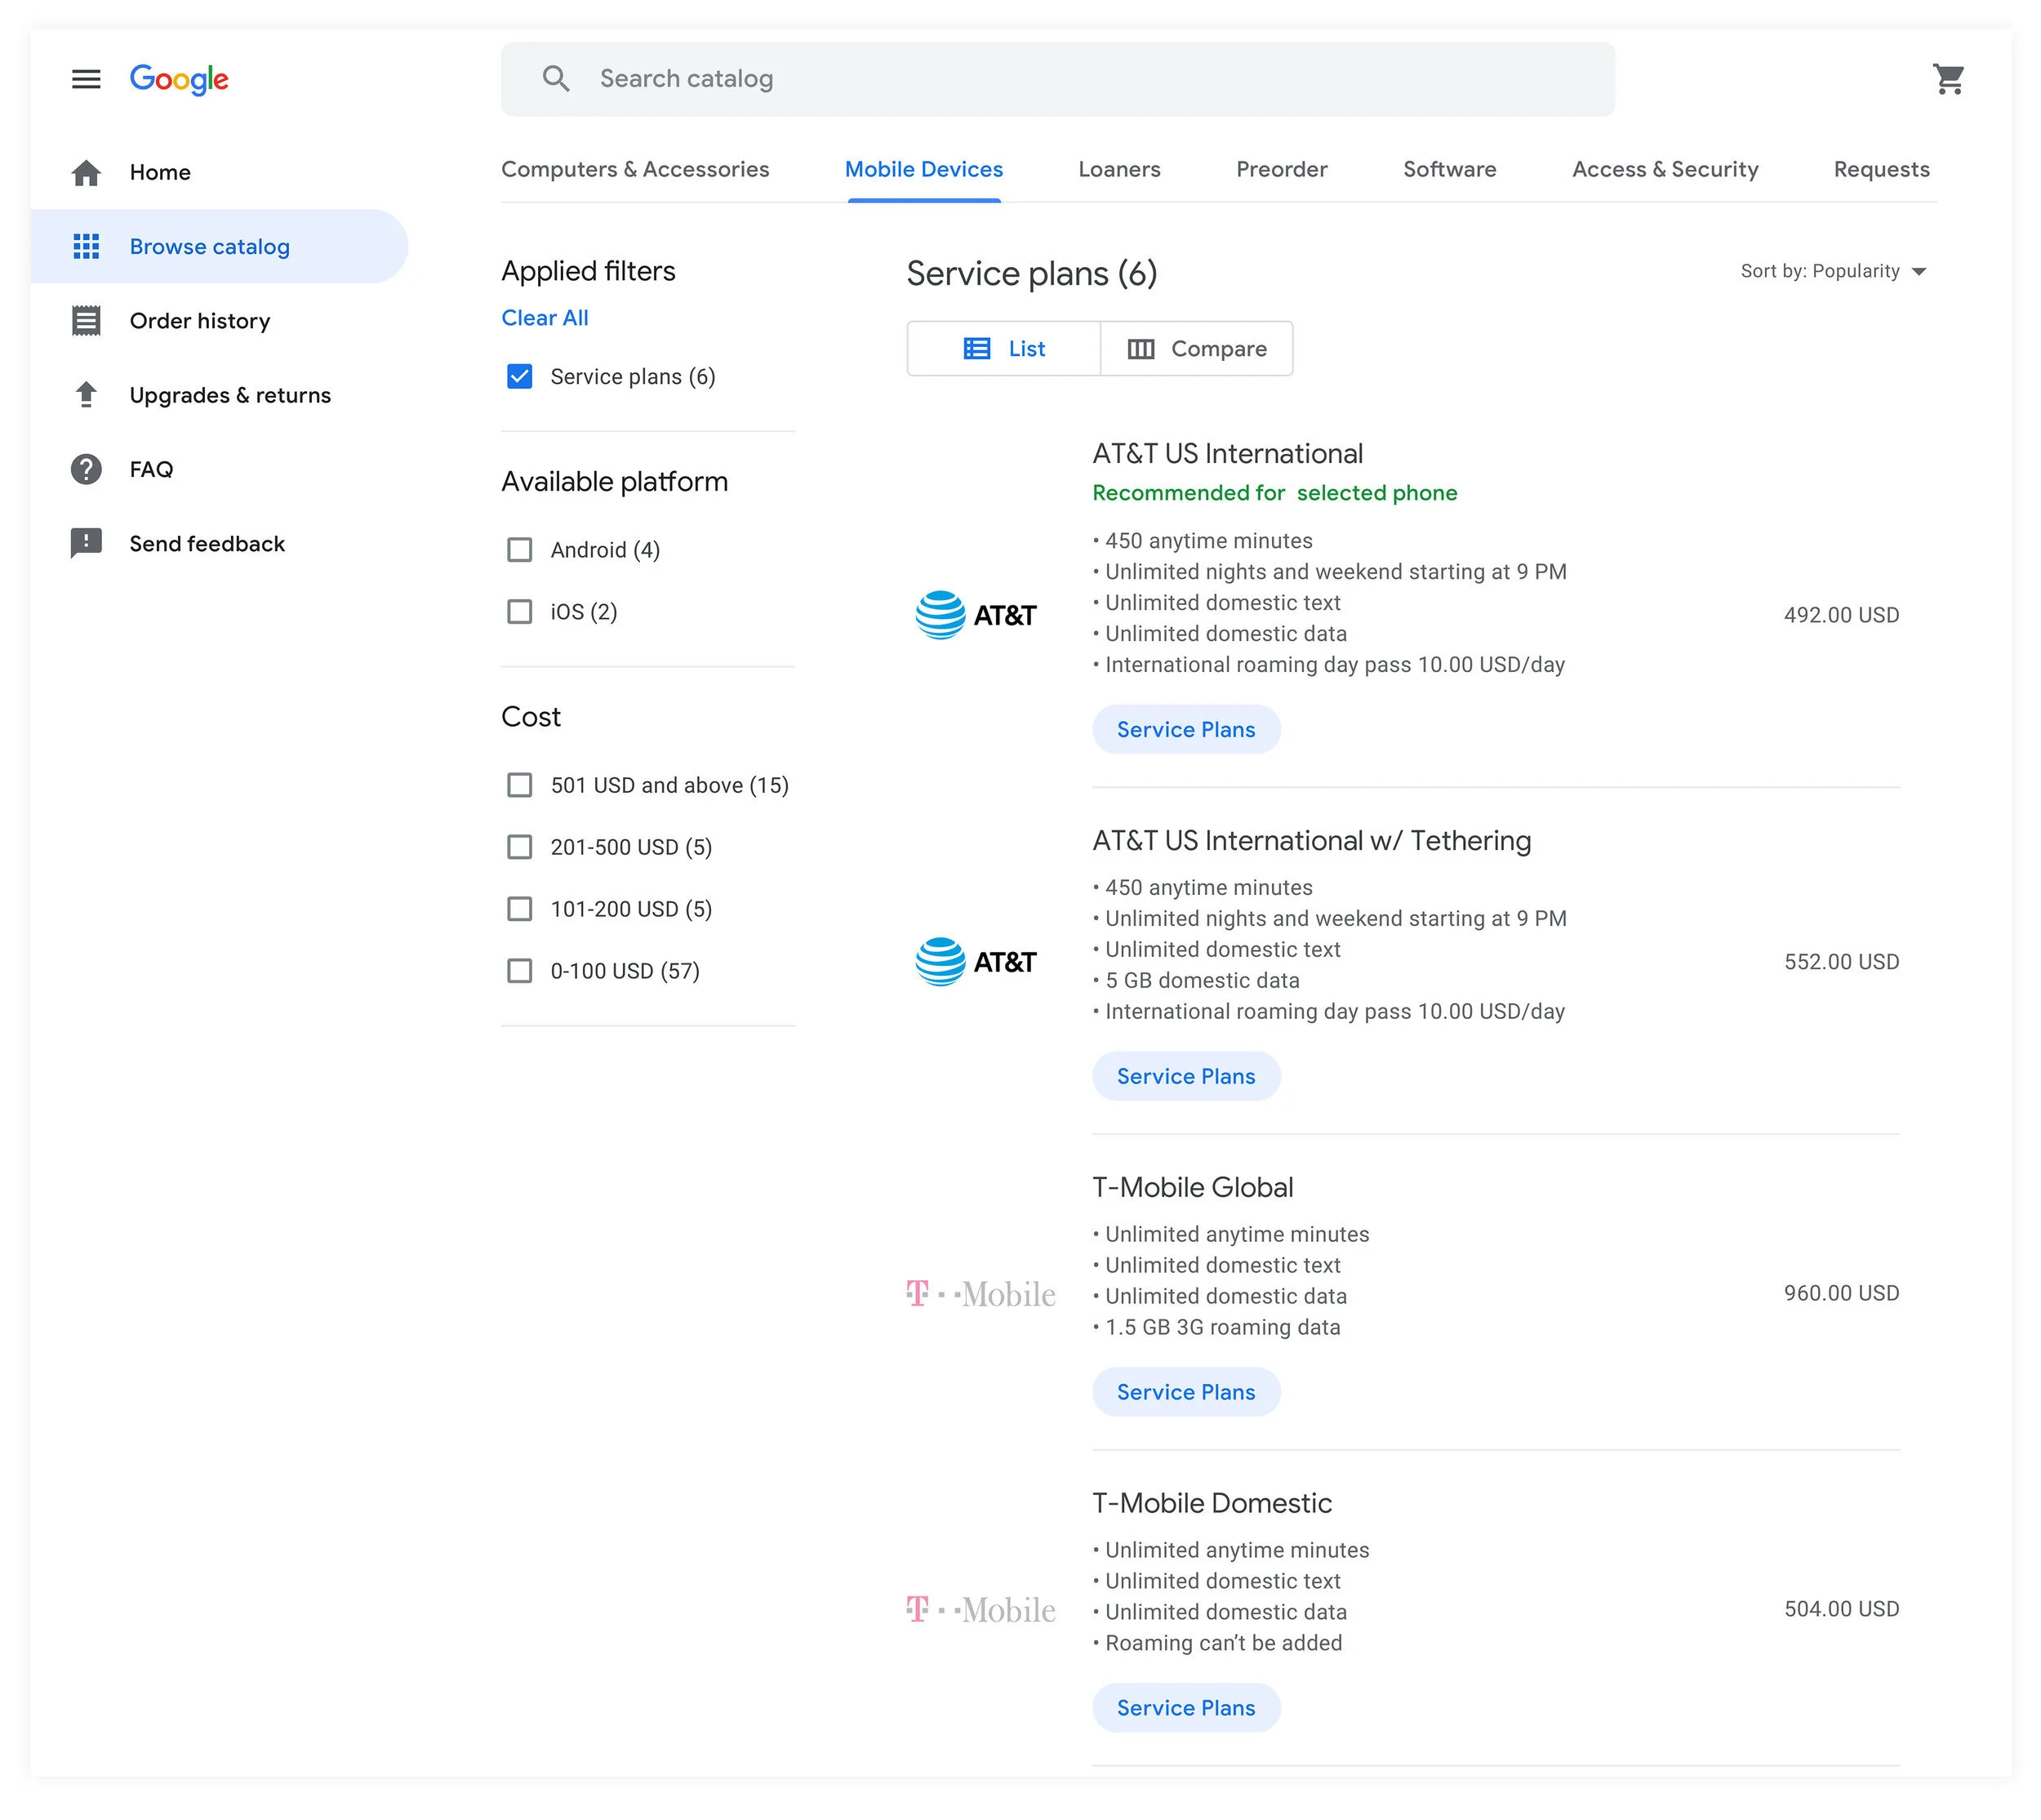This screenshot has width=2041, height=1820.
Task: Click the shopping cart icon
Action: tap(1947, 79)
